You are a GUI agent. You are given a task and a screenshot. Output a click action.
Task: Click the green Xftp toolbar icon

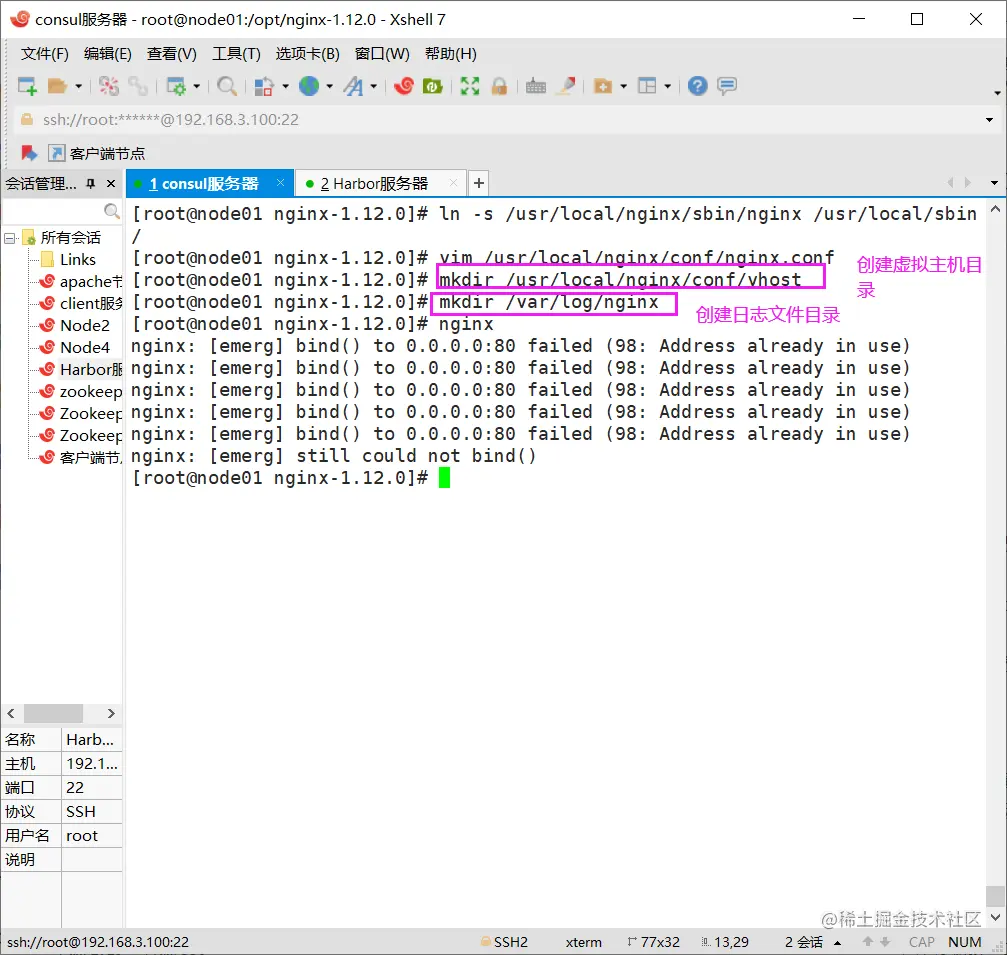coord(433,86)
